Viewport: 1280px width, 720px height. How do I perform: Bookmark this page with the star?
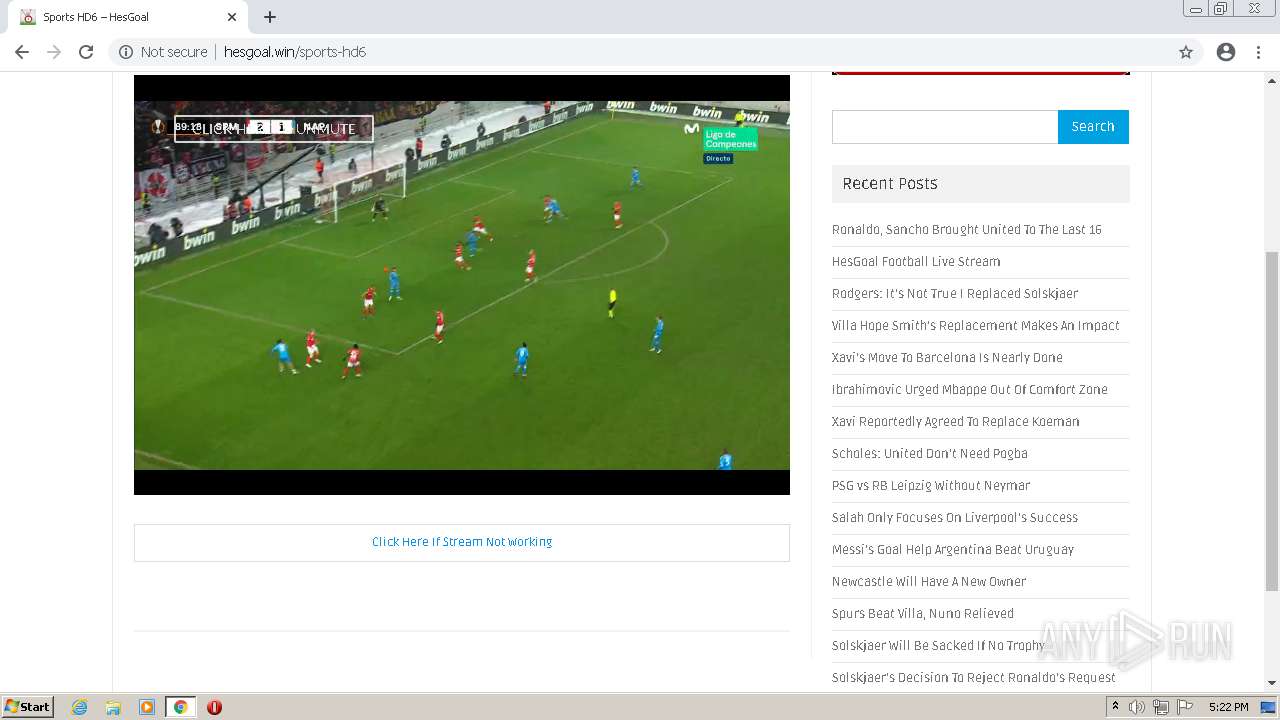tap(1186, 52)
